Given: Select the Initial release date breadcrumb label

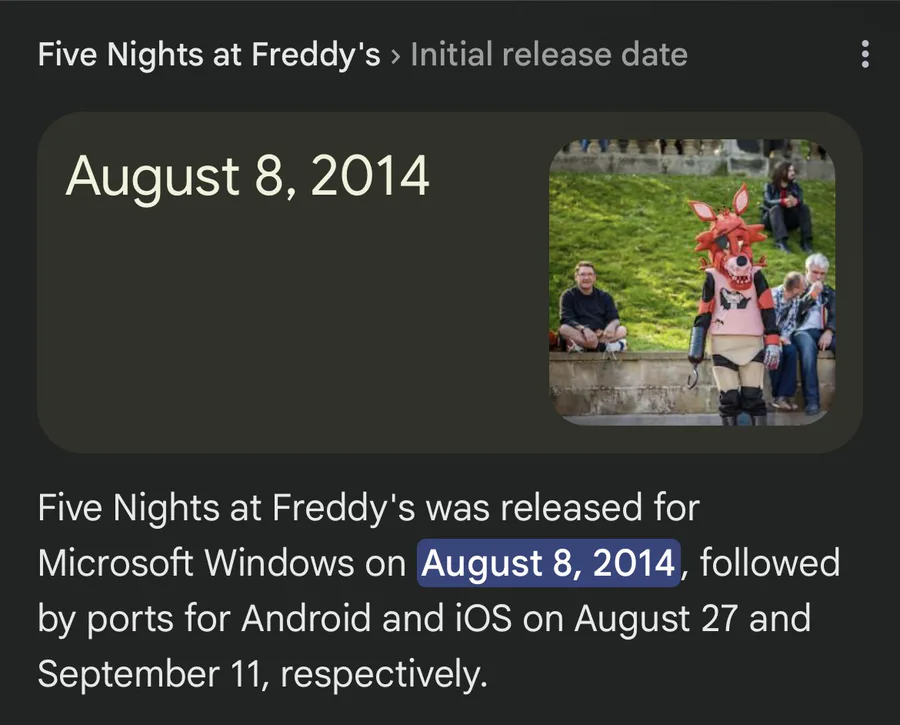Looking at the screenshot, I should 549,55.
